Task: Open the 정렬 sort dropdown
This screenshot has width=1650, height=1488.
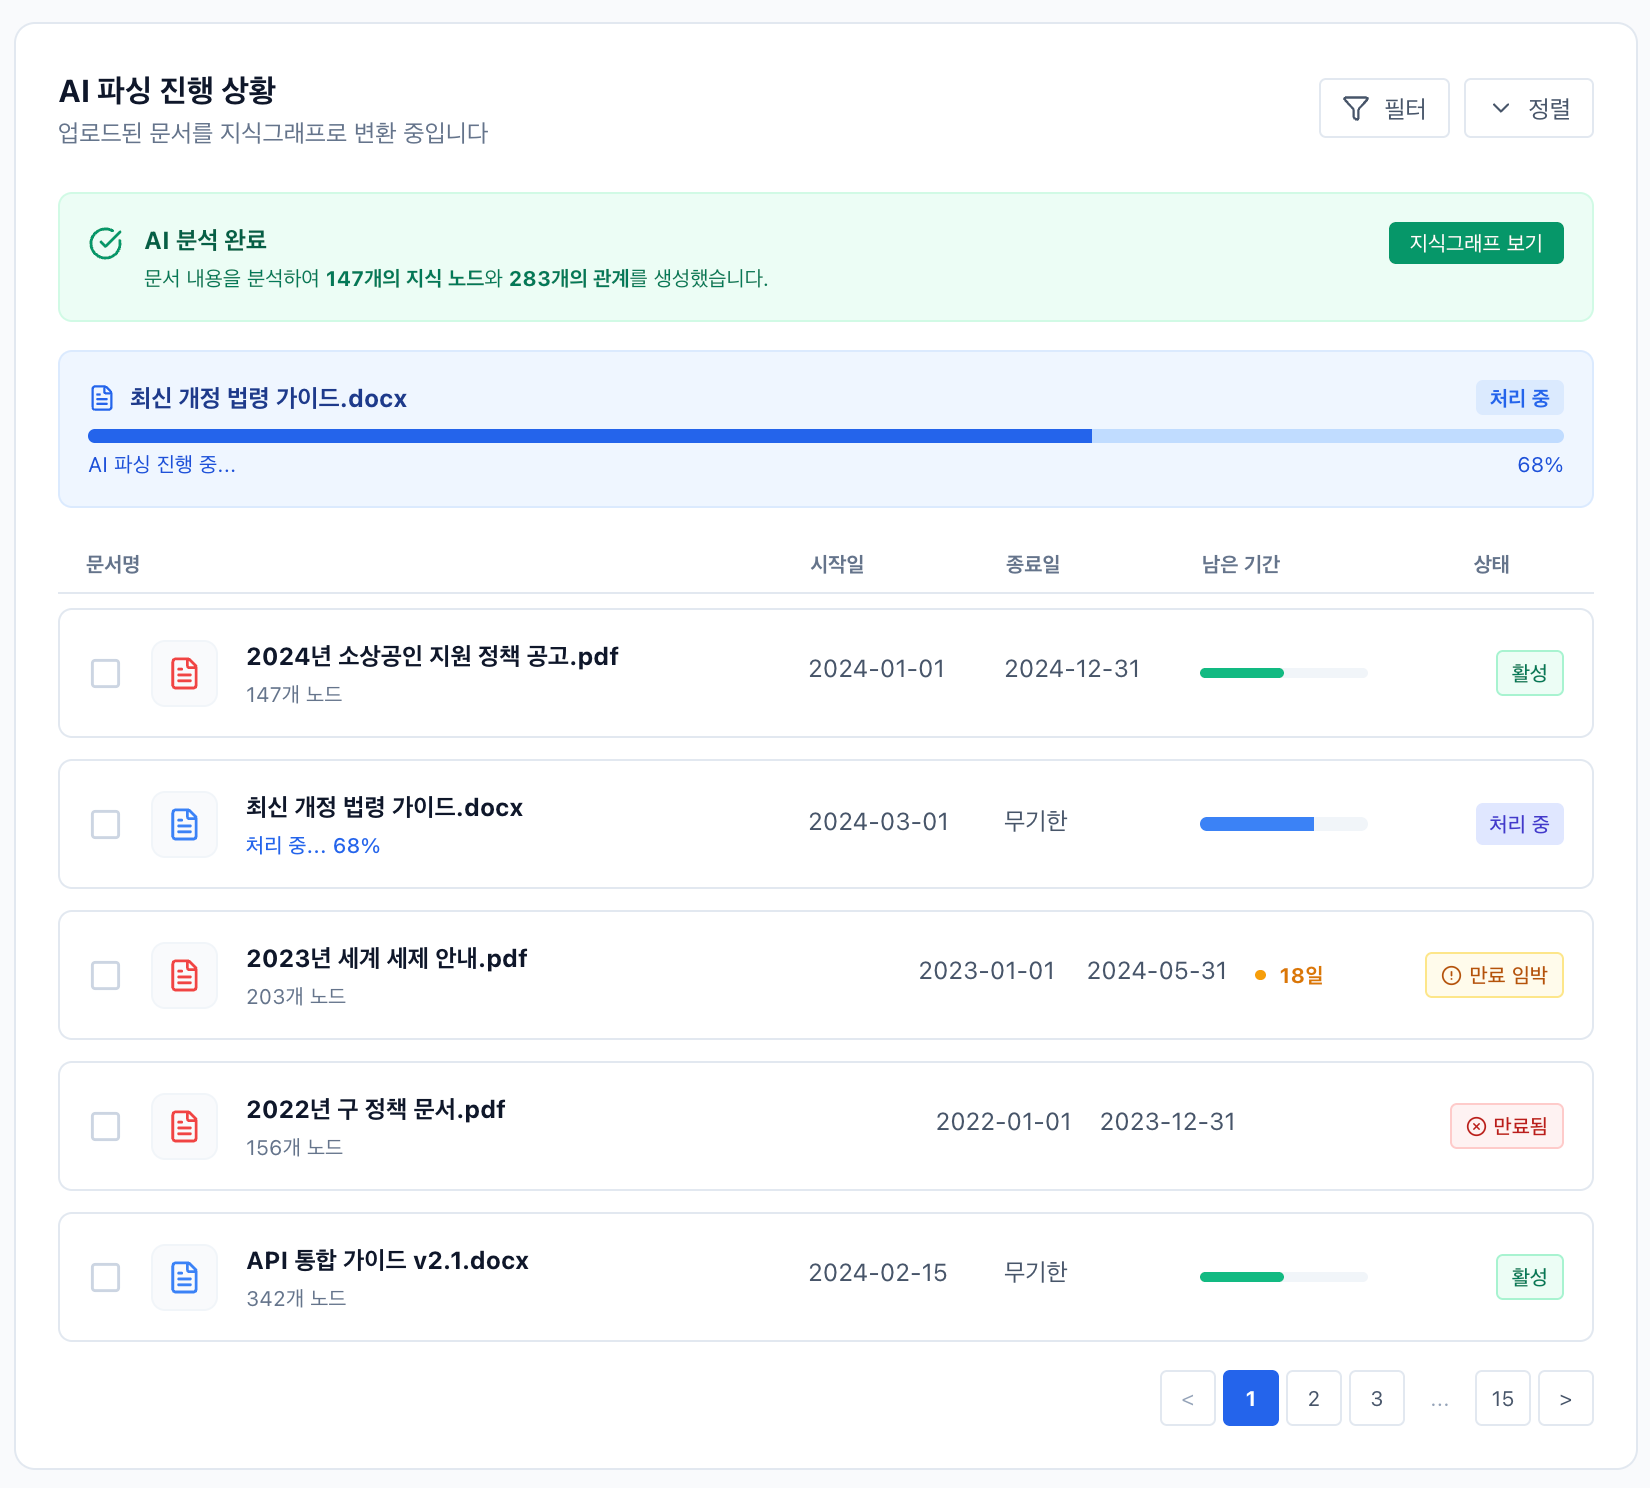Action: click(x=1528, y=108)
